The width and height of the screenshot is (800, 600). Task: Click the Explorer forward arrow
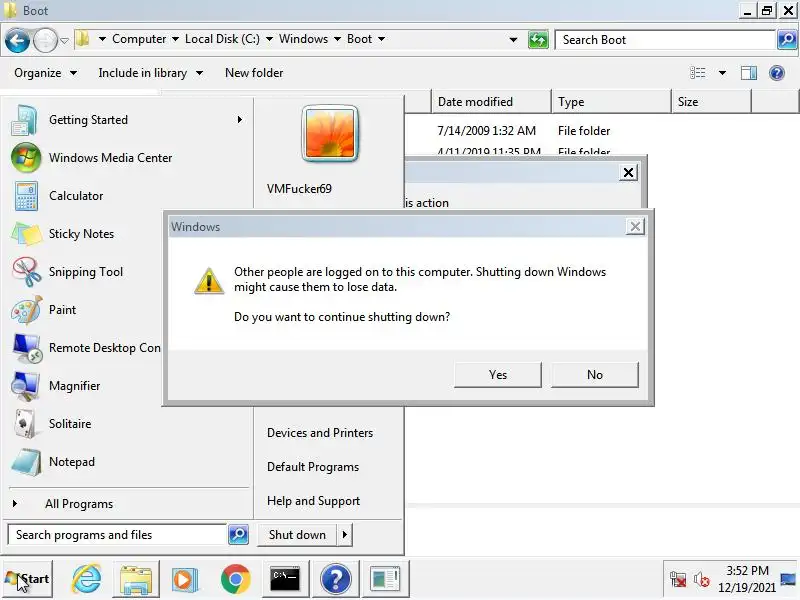click(45, 40)
